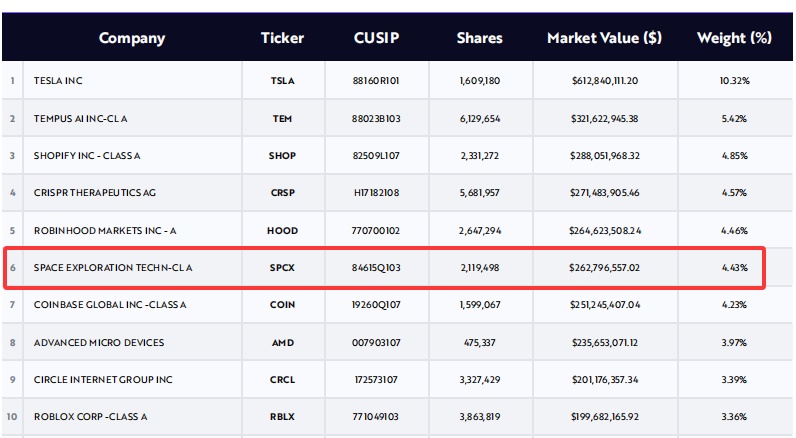
Task: Click the 10.32% weight cell
Action: (x=735, y=81)
